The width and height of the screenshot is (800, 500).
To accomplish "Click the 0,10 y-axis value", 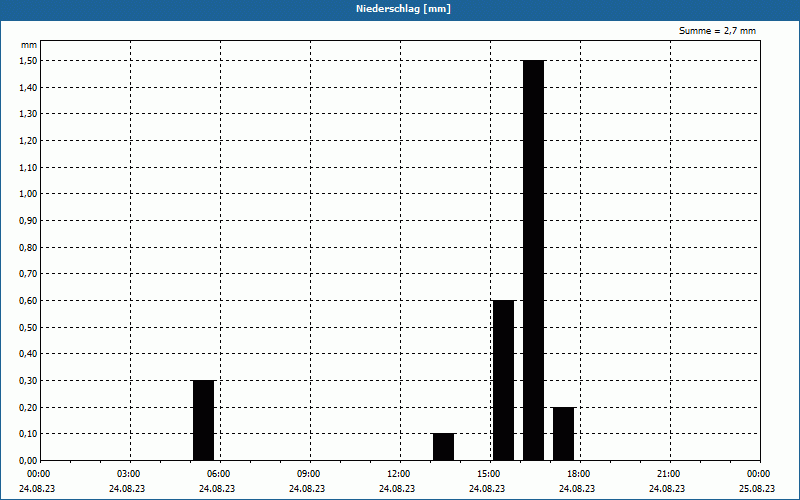I will click(x=28, y=434).
